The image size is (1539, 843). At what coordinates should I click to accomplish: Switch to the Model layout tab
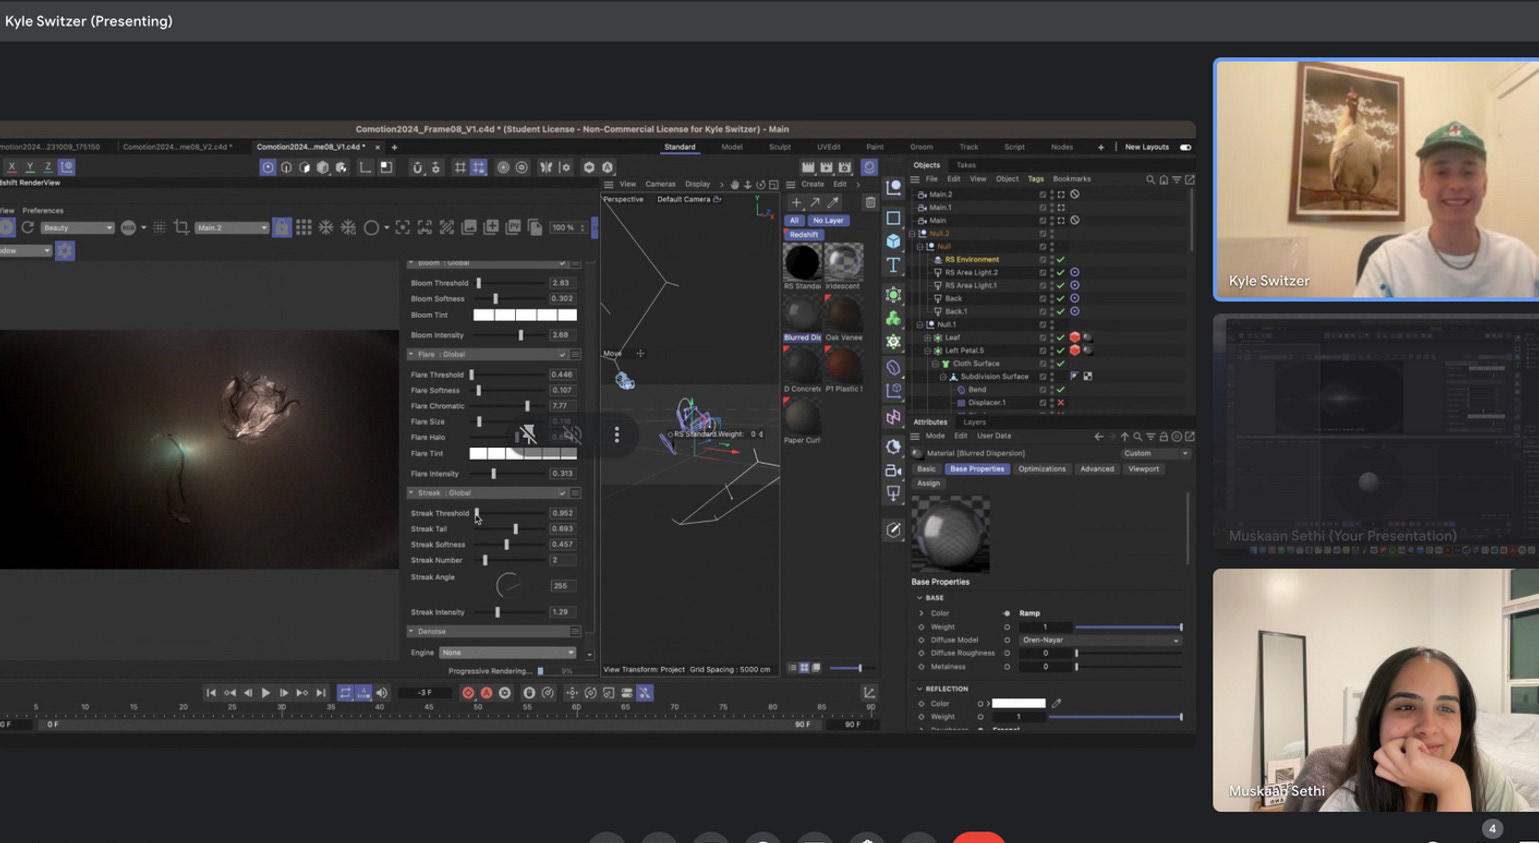[x=732, y=147]
